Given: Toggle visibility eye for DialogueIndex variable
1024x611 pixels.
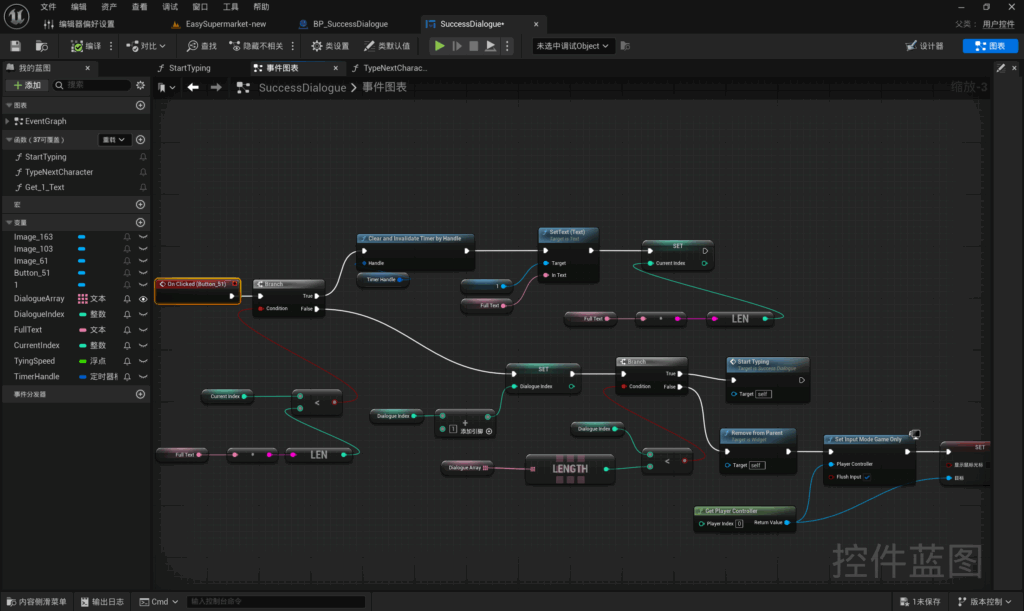Looking at the screenshot, I should pos(143,315).
